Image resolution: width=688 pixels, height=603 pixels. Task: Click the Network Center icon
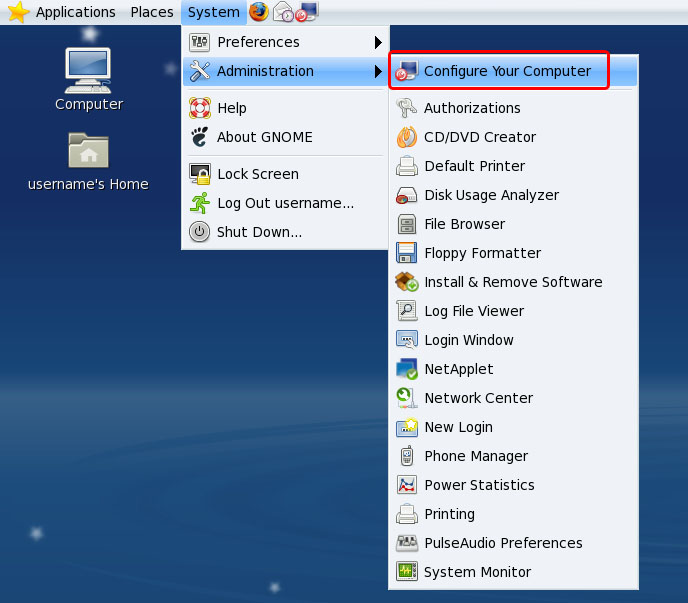pyautogui.click(x=407, y=398)
